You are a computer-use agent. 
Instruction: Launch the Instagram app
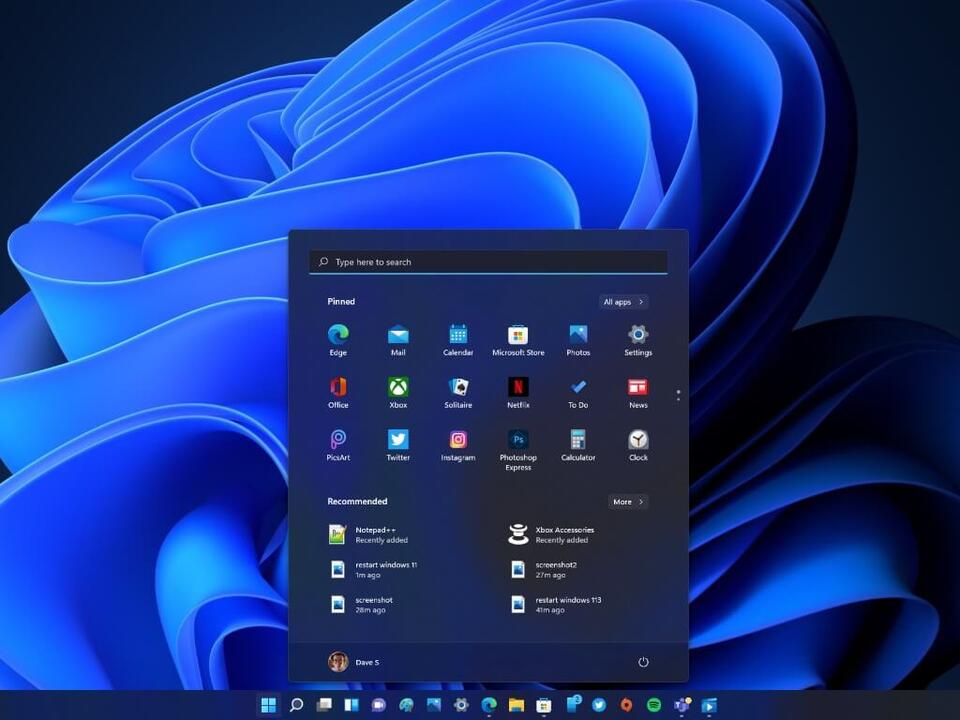tap(458, 445)
